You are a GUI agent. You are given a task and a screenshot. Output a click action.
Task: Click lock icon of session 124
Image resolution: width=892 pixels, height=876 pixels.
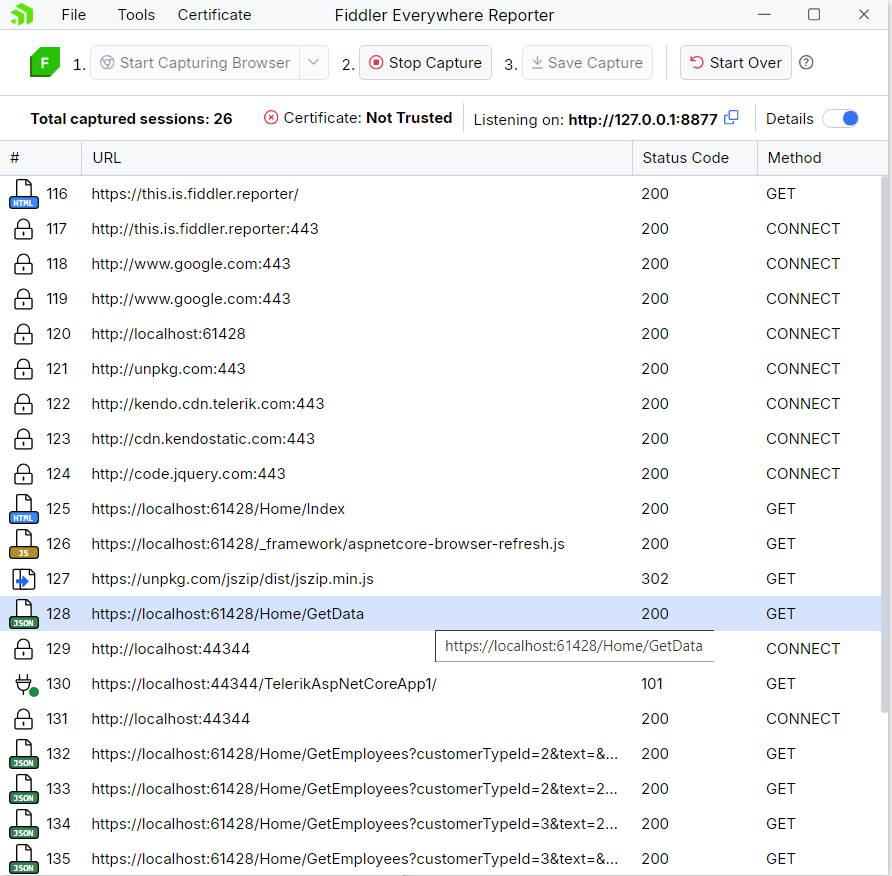coord(23,474)
